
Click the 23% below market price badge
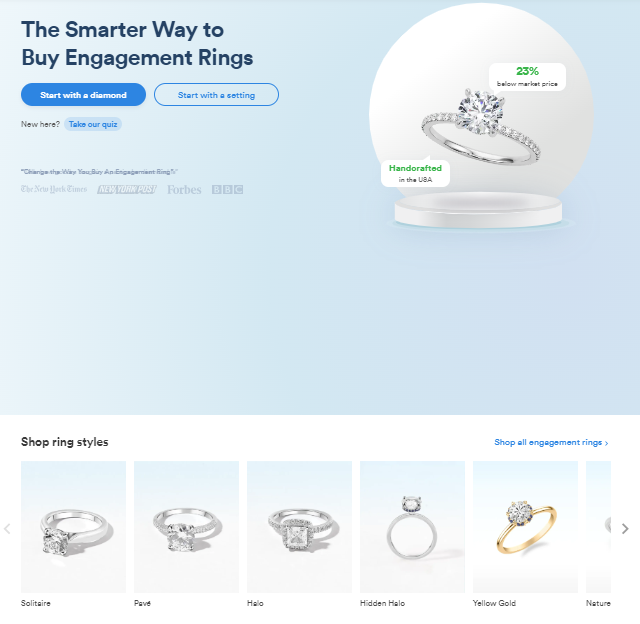pyautogui.click(x=527, y=77)
